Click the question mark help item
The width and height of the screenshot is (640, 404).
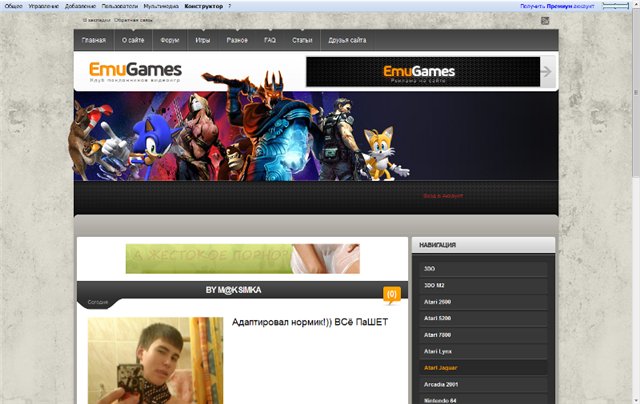[x=230, y=6]
